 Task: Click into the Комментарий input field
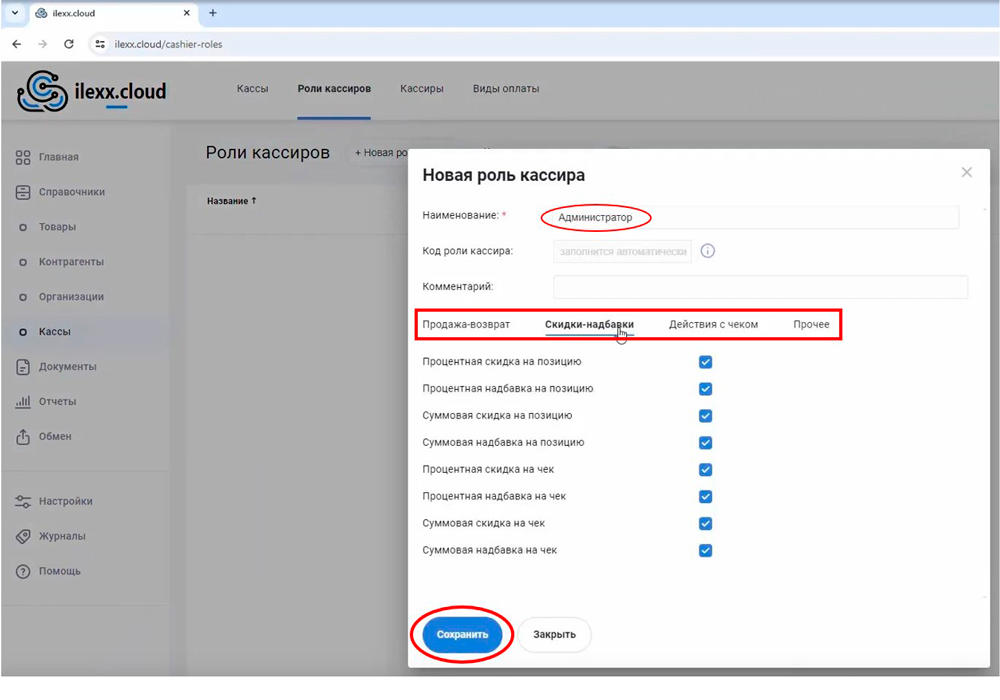click(760, 287)
